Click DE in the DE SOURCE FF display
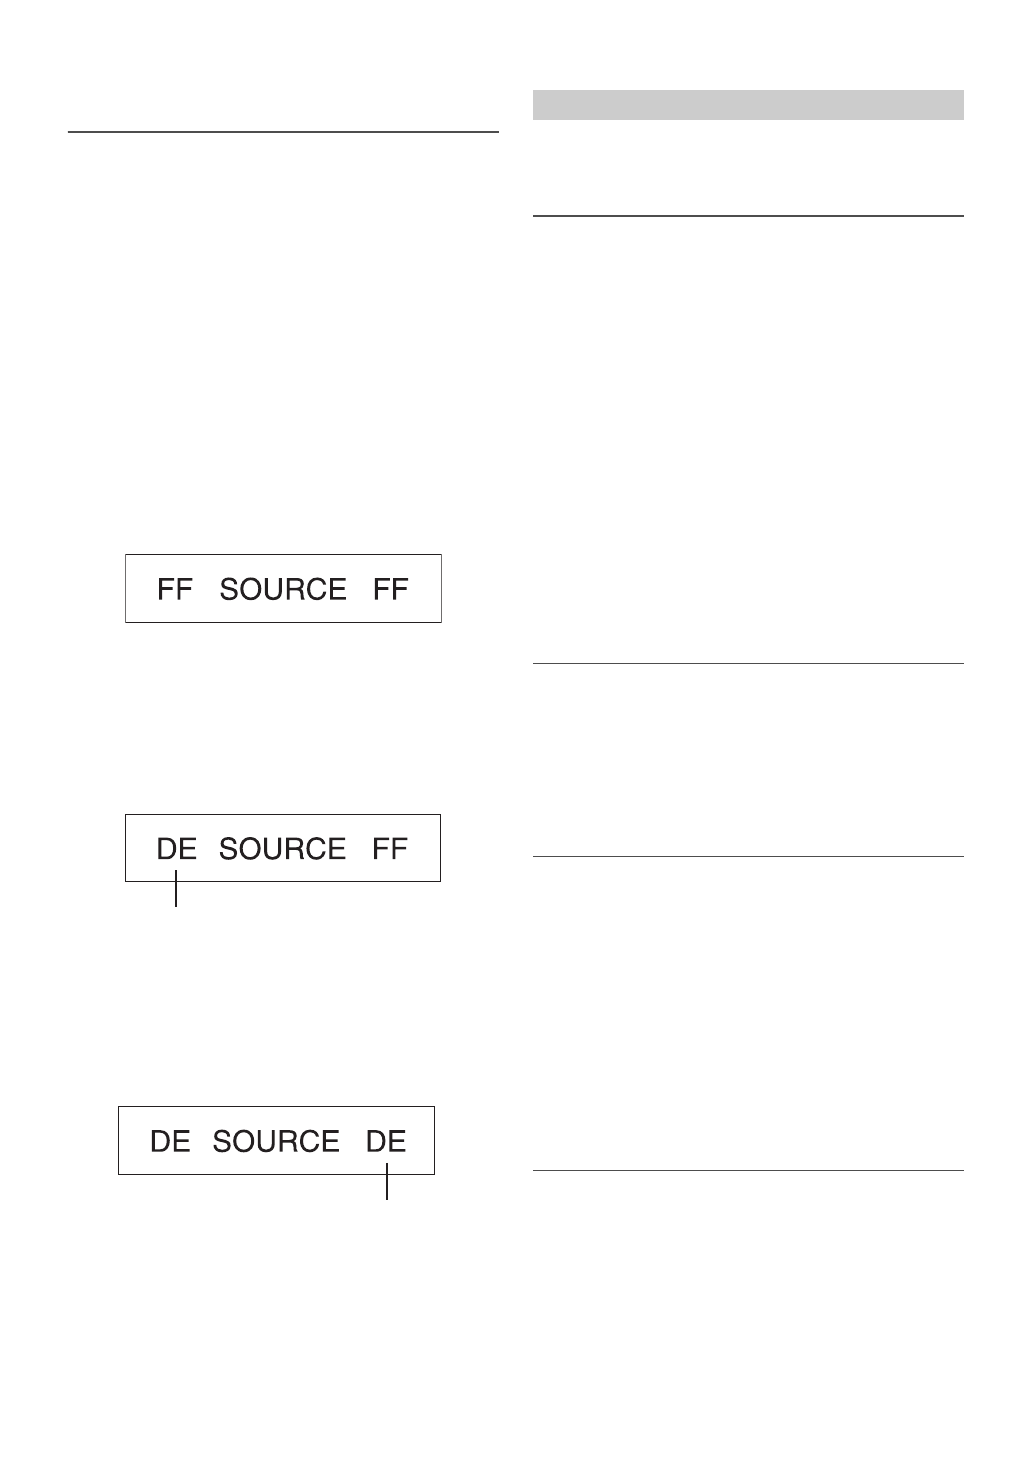Screen dimensions: 1032x1458 (x=177, y=849)
